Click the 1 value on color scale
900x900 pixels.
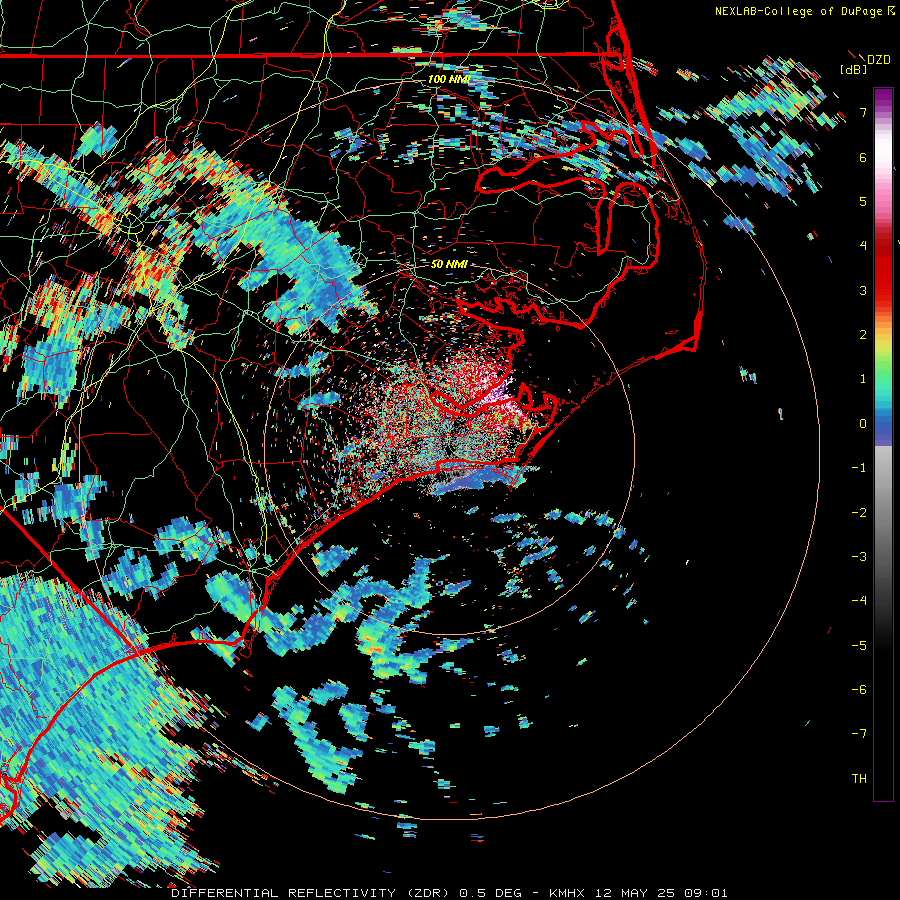click(863, 379)
